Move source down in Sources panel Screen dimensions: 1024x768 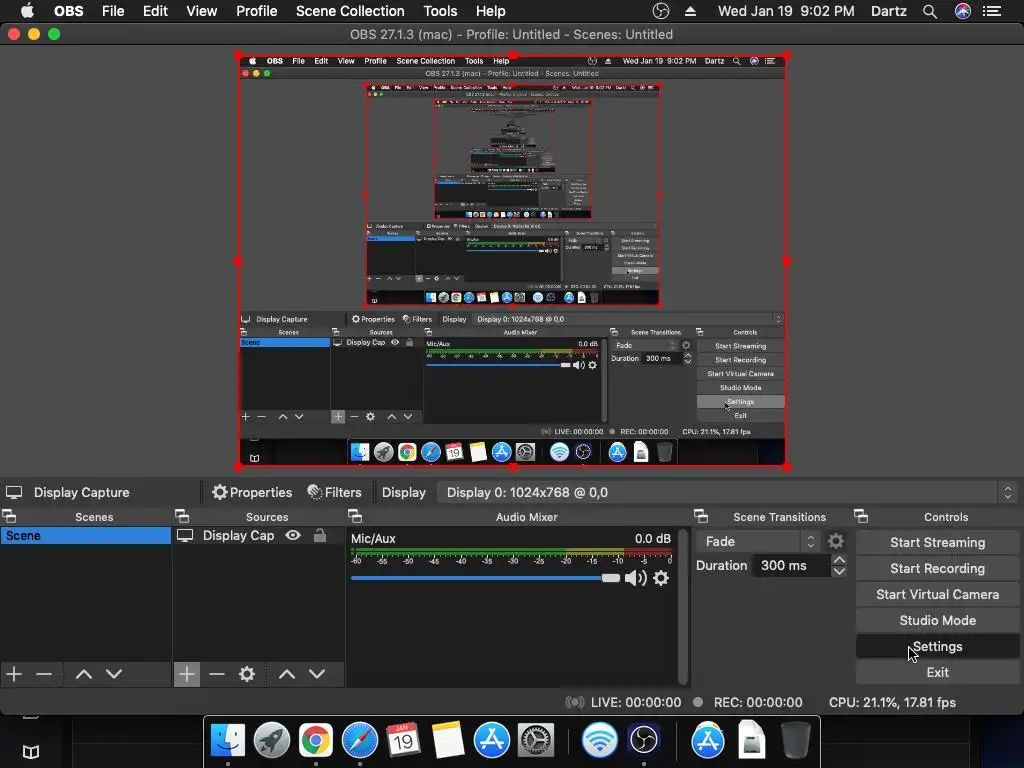coord(317,674)
